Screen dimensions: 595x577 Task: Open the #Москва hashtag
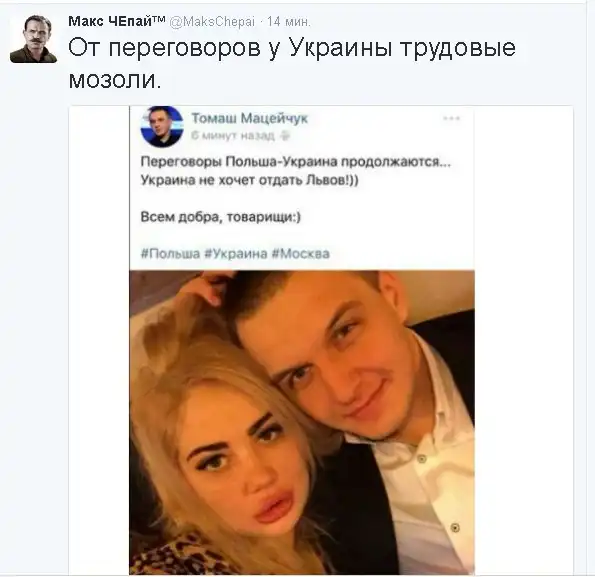[301, 253]
